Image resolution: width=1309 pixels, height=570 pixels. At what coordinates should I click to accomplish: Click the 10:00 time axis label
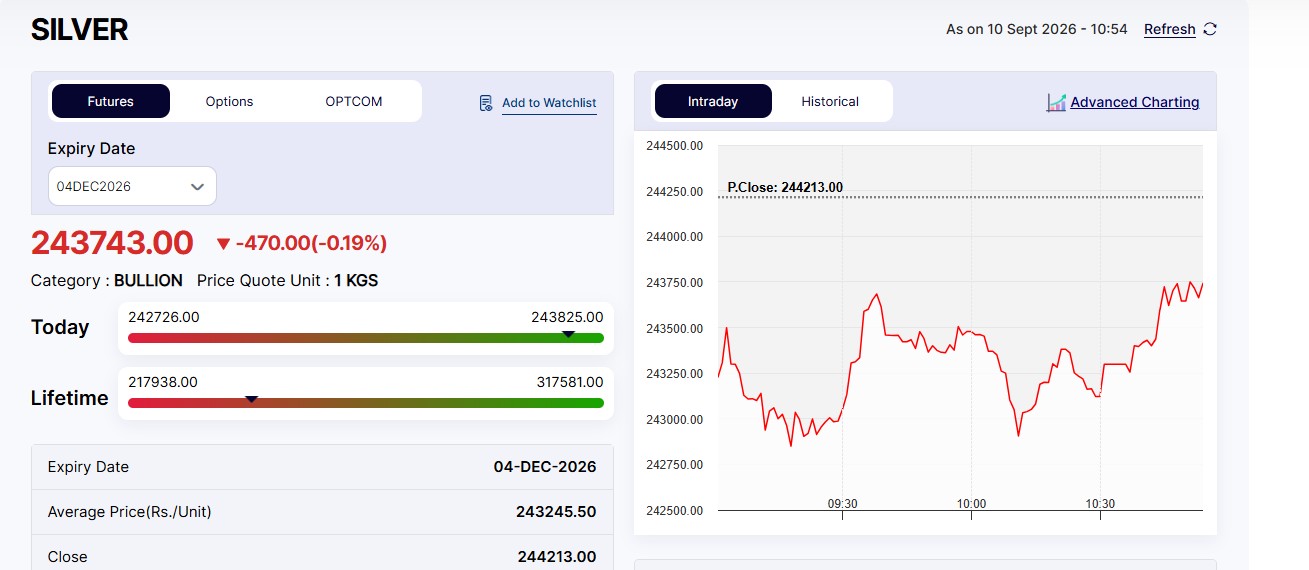pos(971,504)
